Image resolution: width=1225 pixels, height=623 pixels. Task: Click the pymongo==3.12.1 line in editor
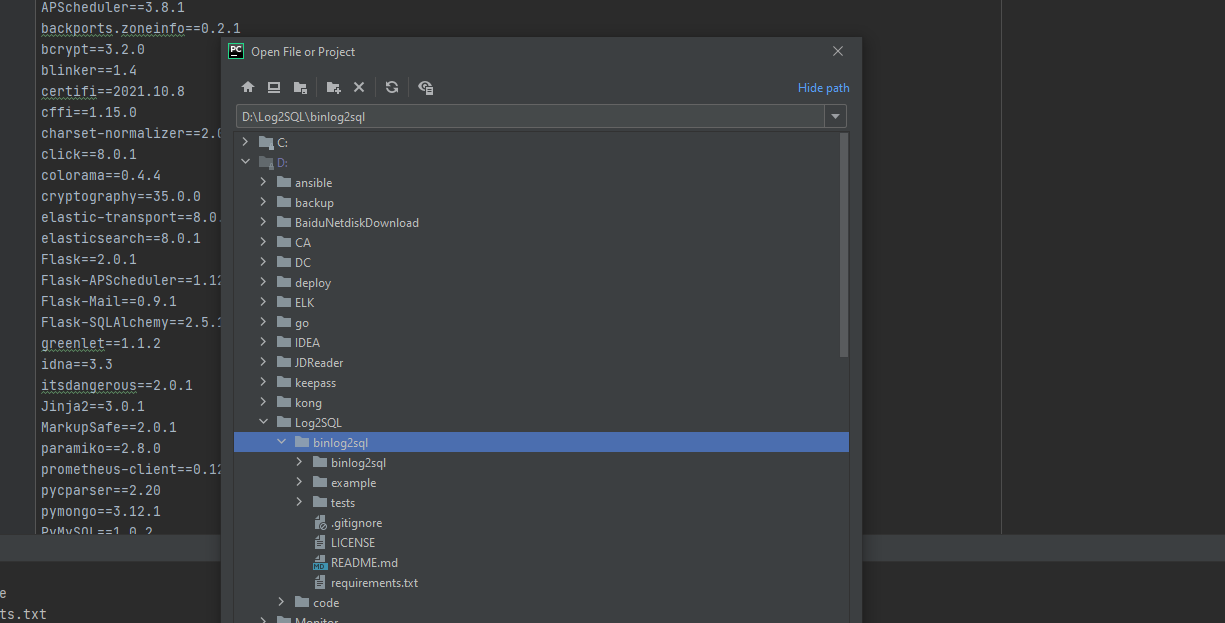pyautogui.click(x=101, y=511)
